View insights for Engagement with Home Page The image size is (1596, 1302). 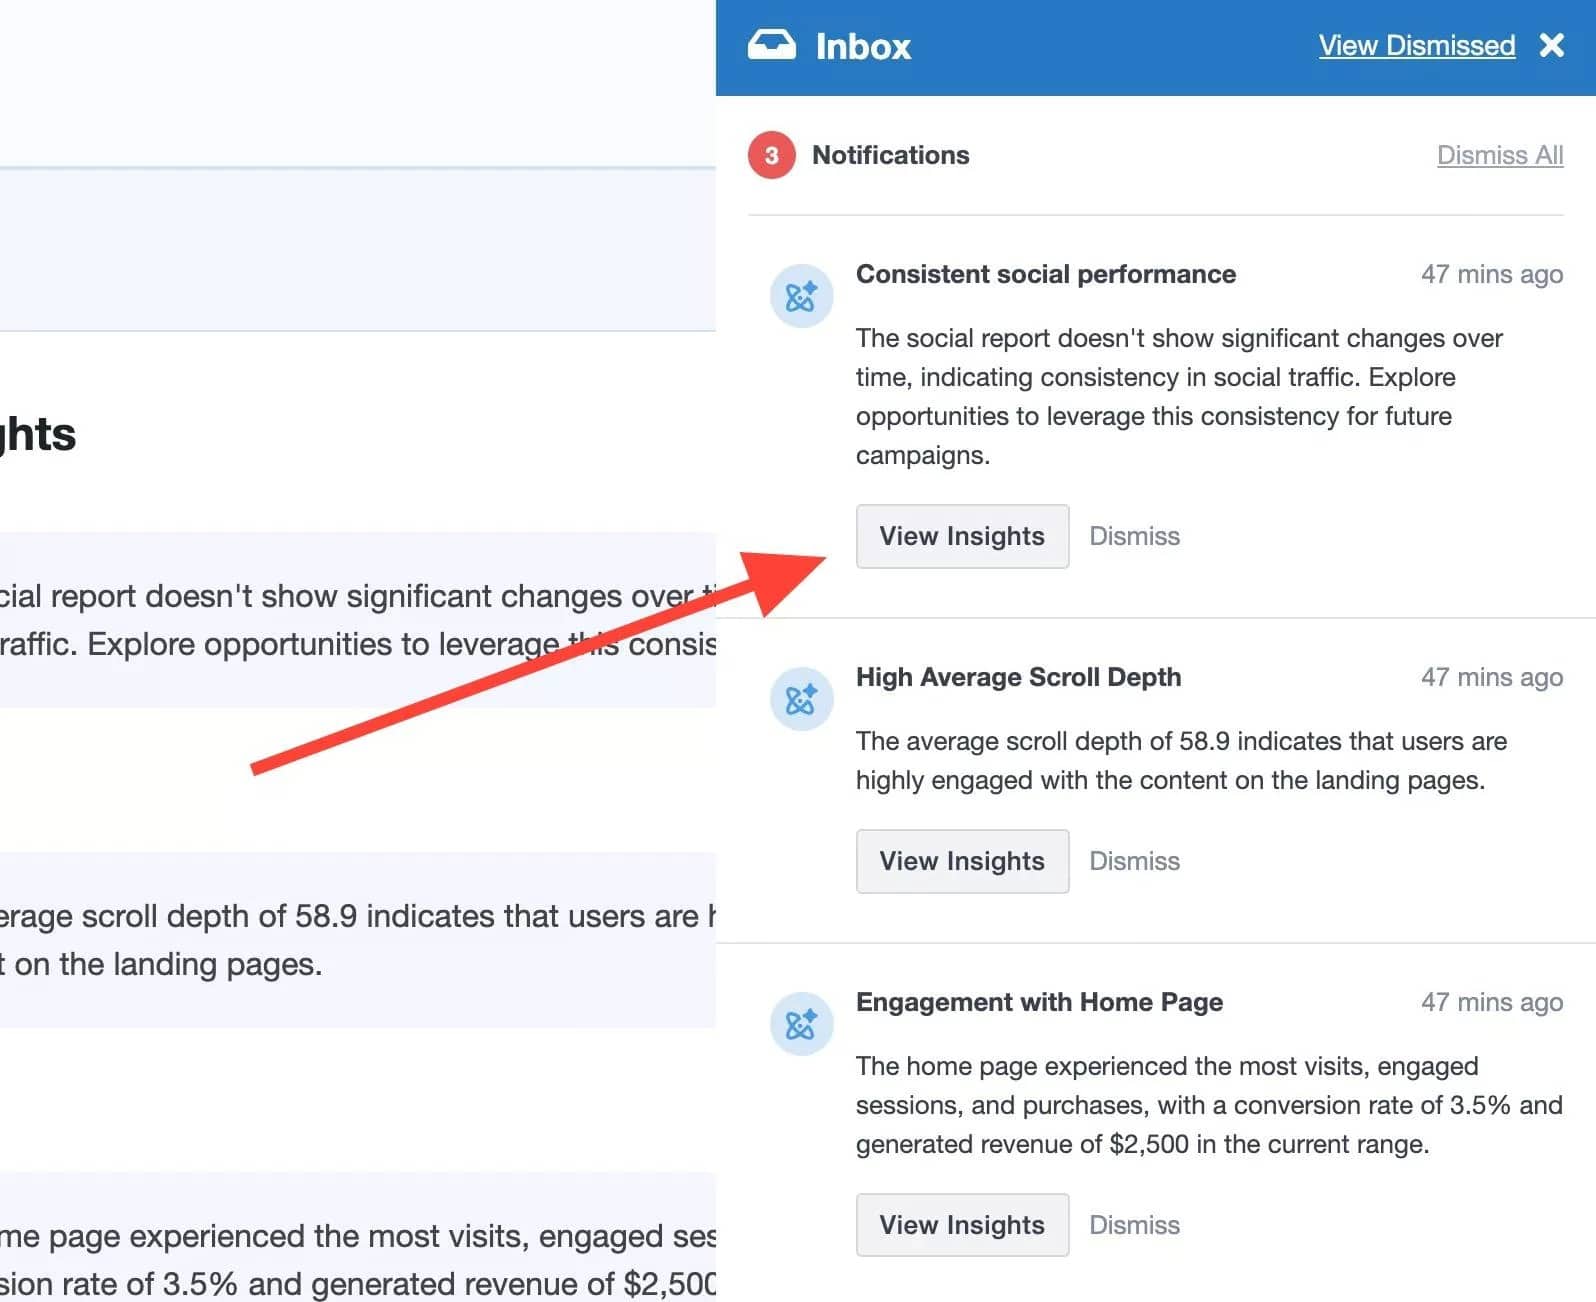coord(961,1225)
